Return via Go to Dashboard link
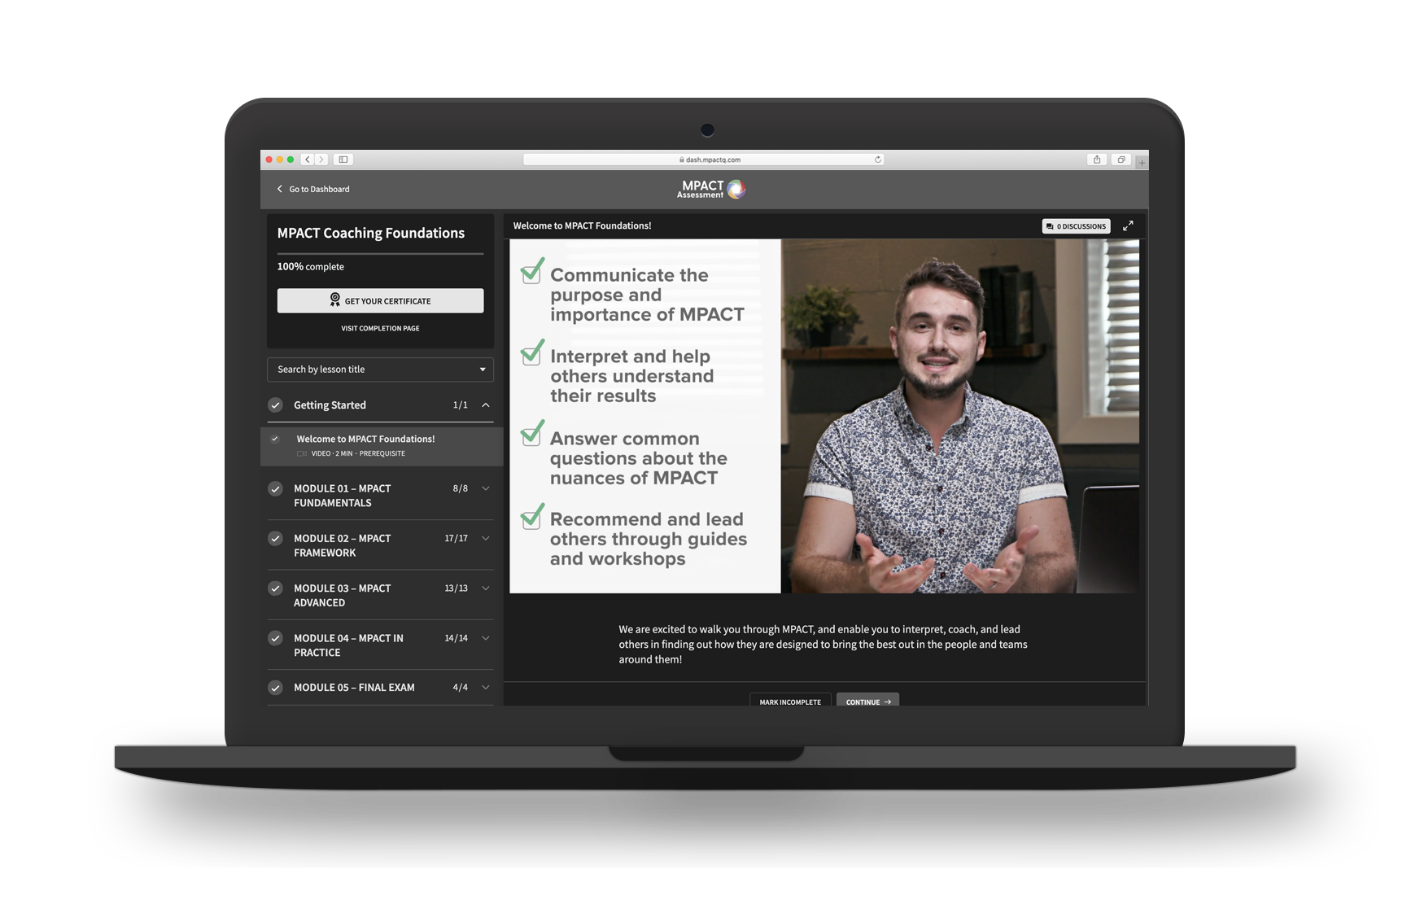Screen dimensions: 1423x902 (319, 189)
